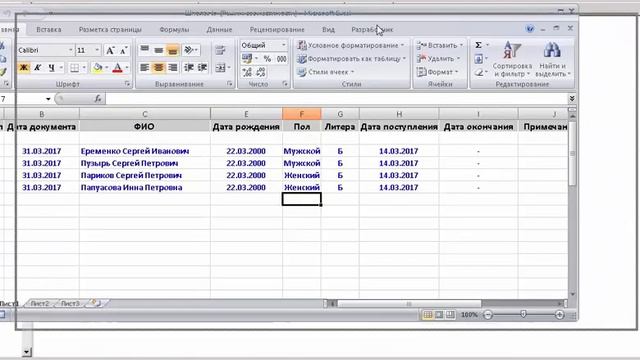The width and height of the screenshot is (640, 360).
Task: Increase decimal places
Action: [x=247, y=72]
